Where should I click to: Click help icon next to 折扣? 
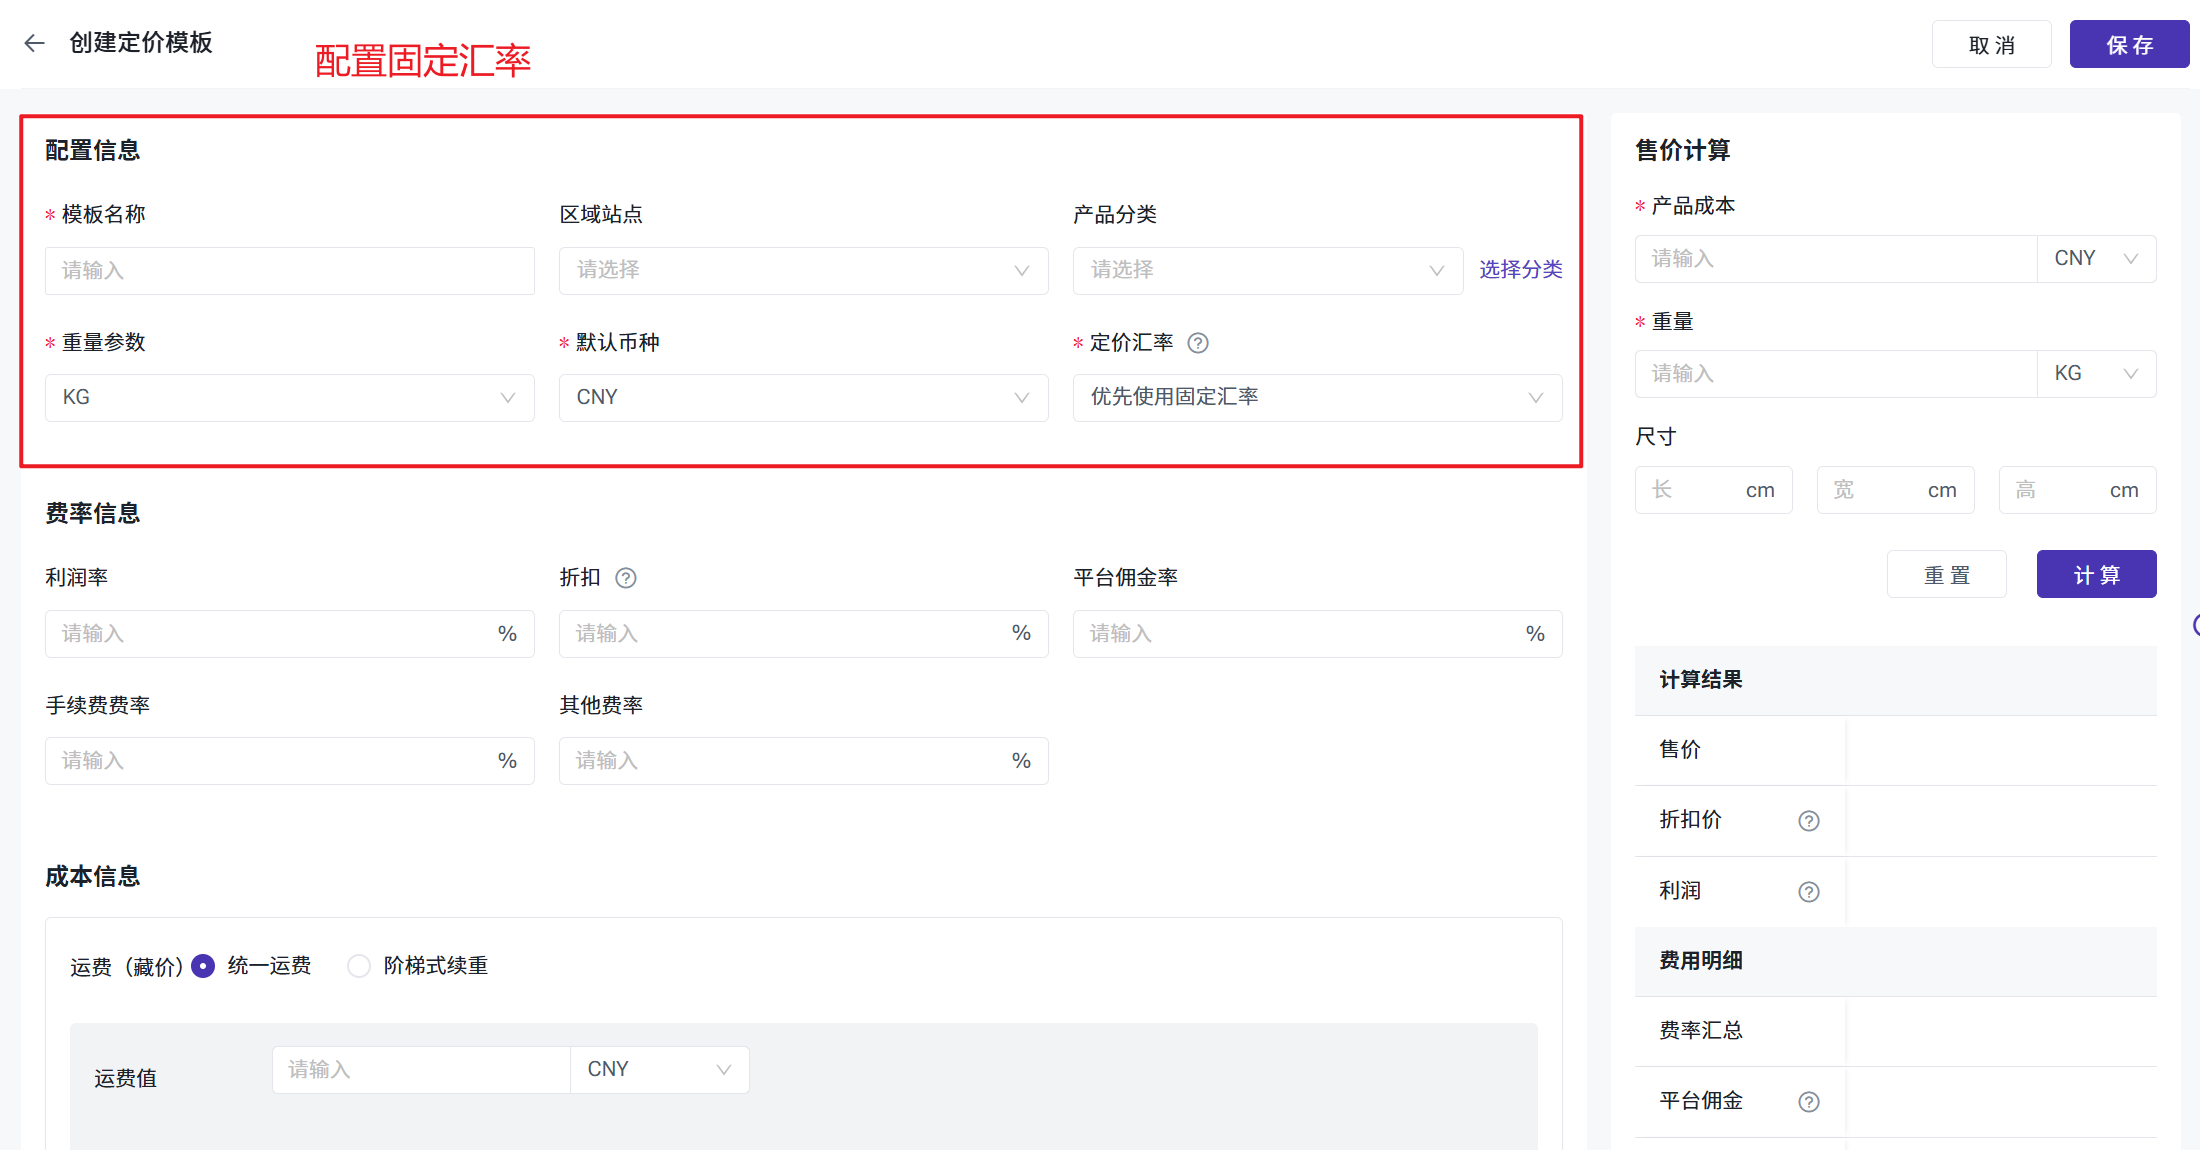tap(626, 578)
